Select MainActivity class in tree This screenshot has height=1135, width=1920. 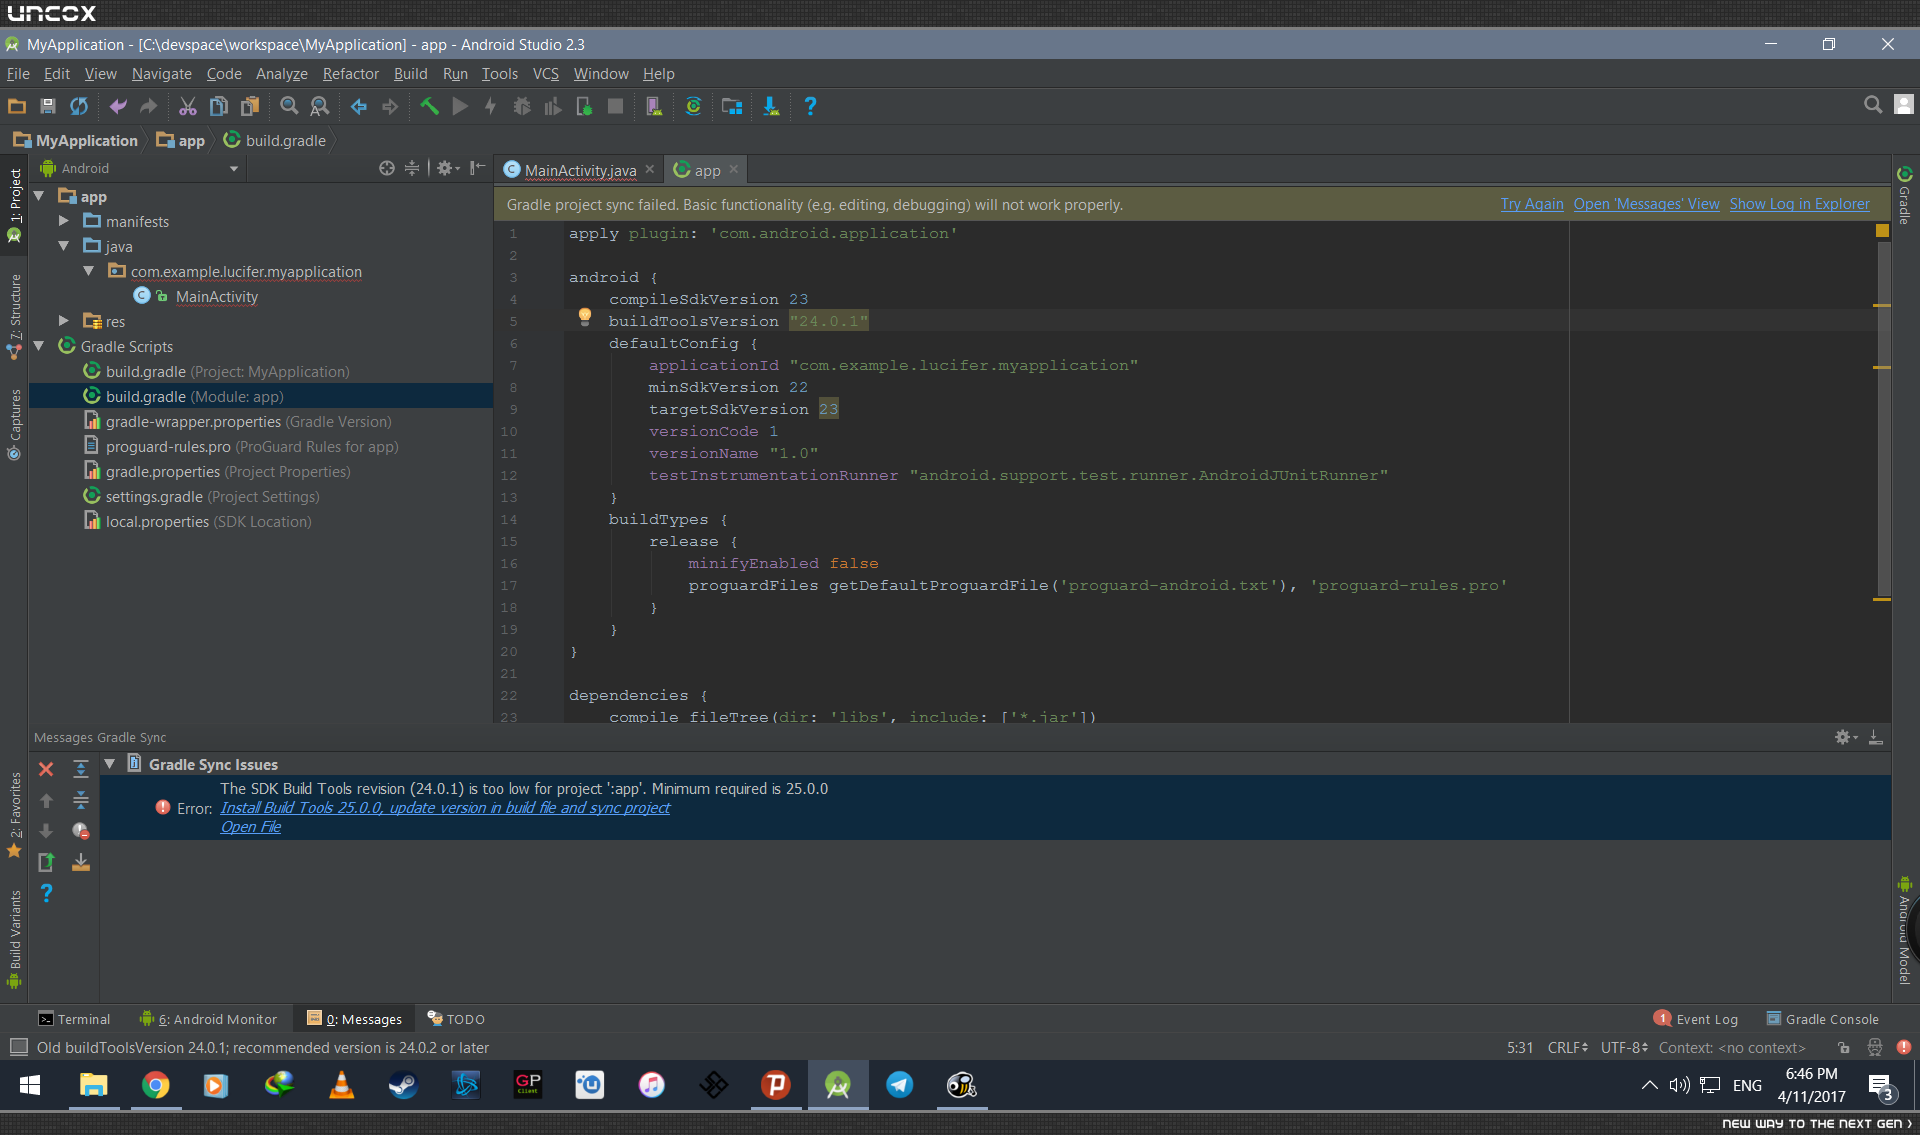click(x=216, y=296)
